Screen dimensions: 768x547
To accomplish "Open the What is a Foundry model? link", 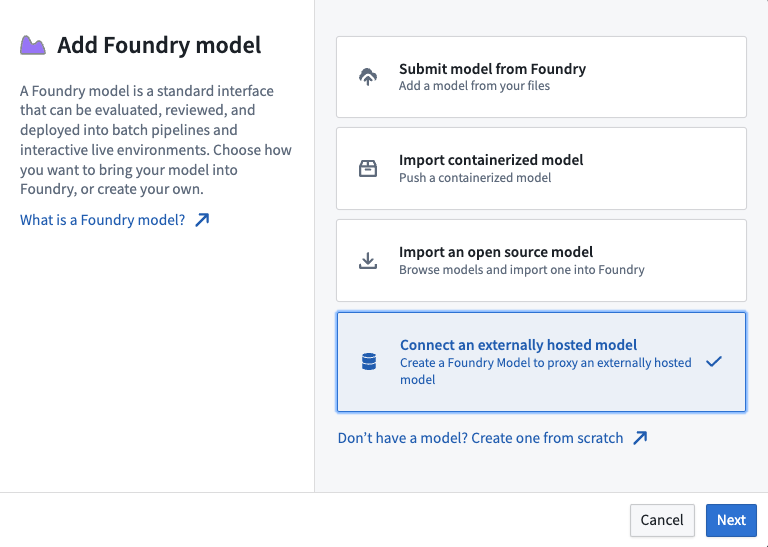I will click(x=102, y=220).
